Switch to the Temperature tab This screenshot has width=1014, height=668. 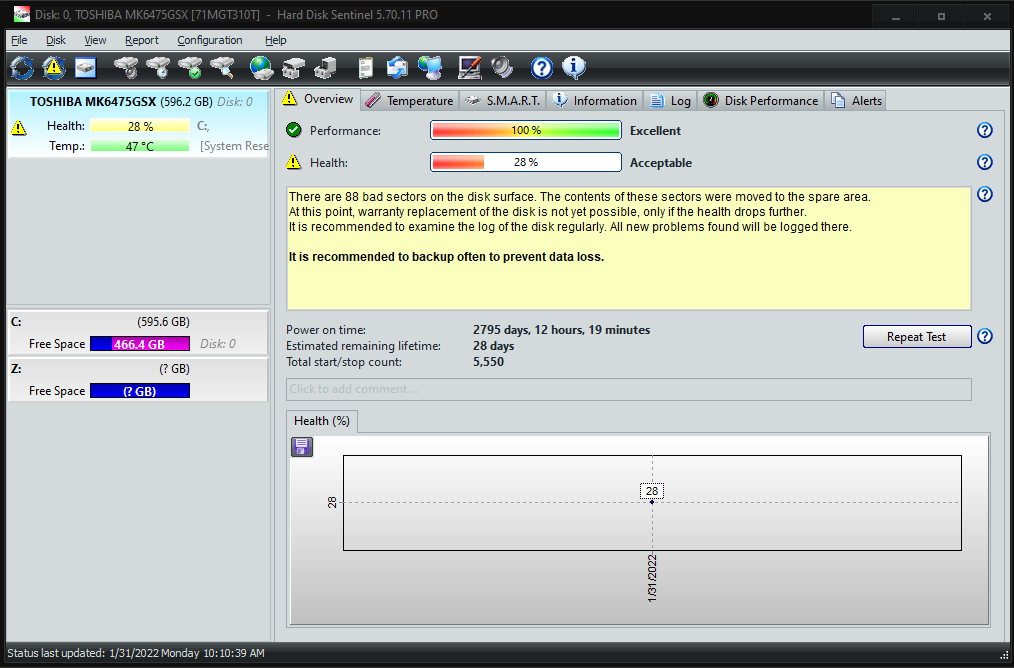click(410, 101)
